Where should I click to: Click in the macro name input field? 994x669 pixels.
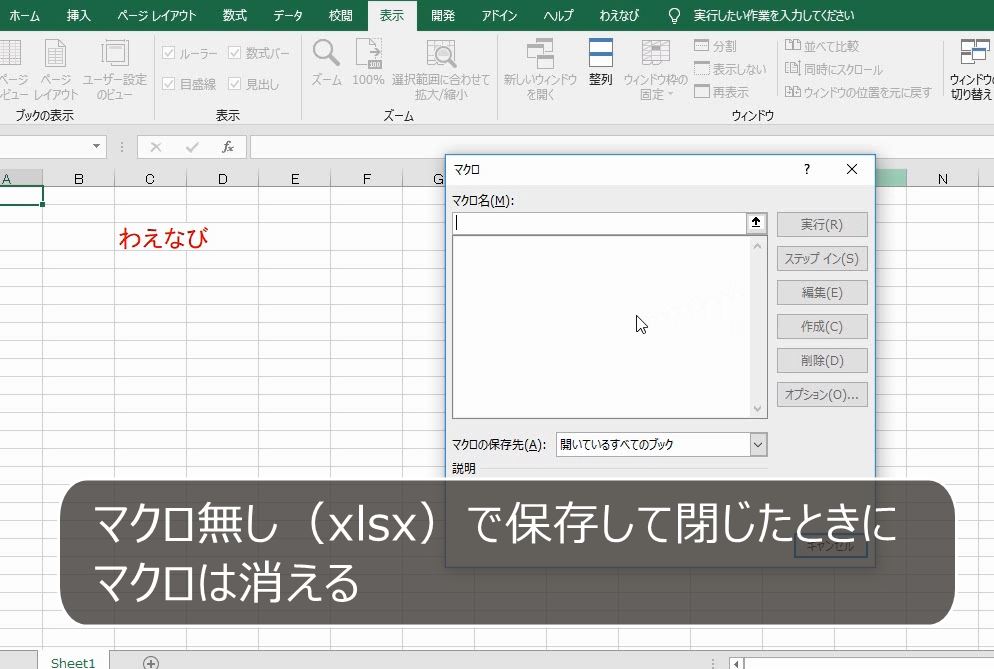point(600,223)
